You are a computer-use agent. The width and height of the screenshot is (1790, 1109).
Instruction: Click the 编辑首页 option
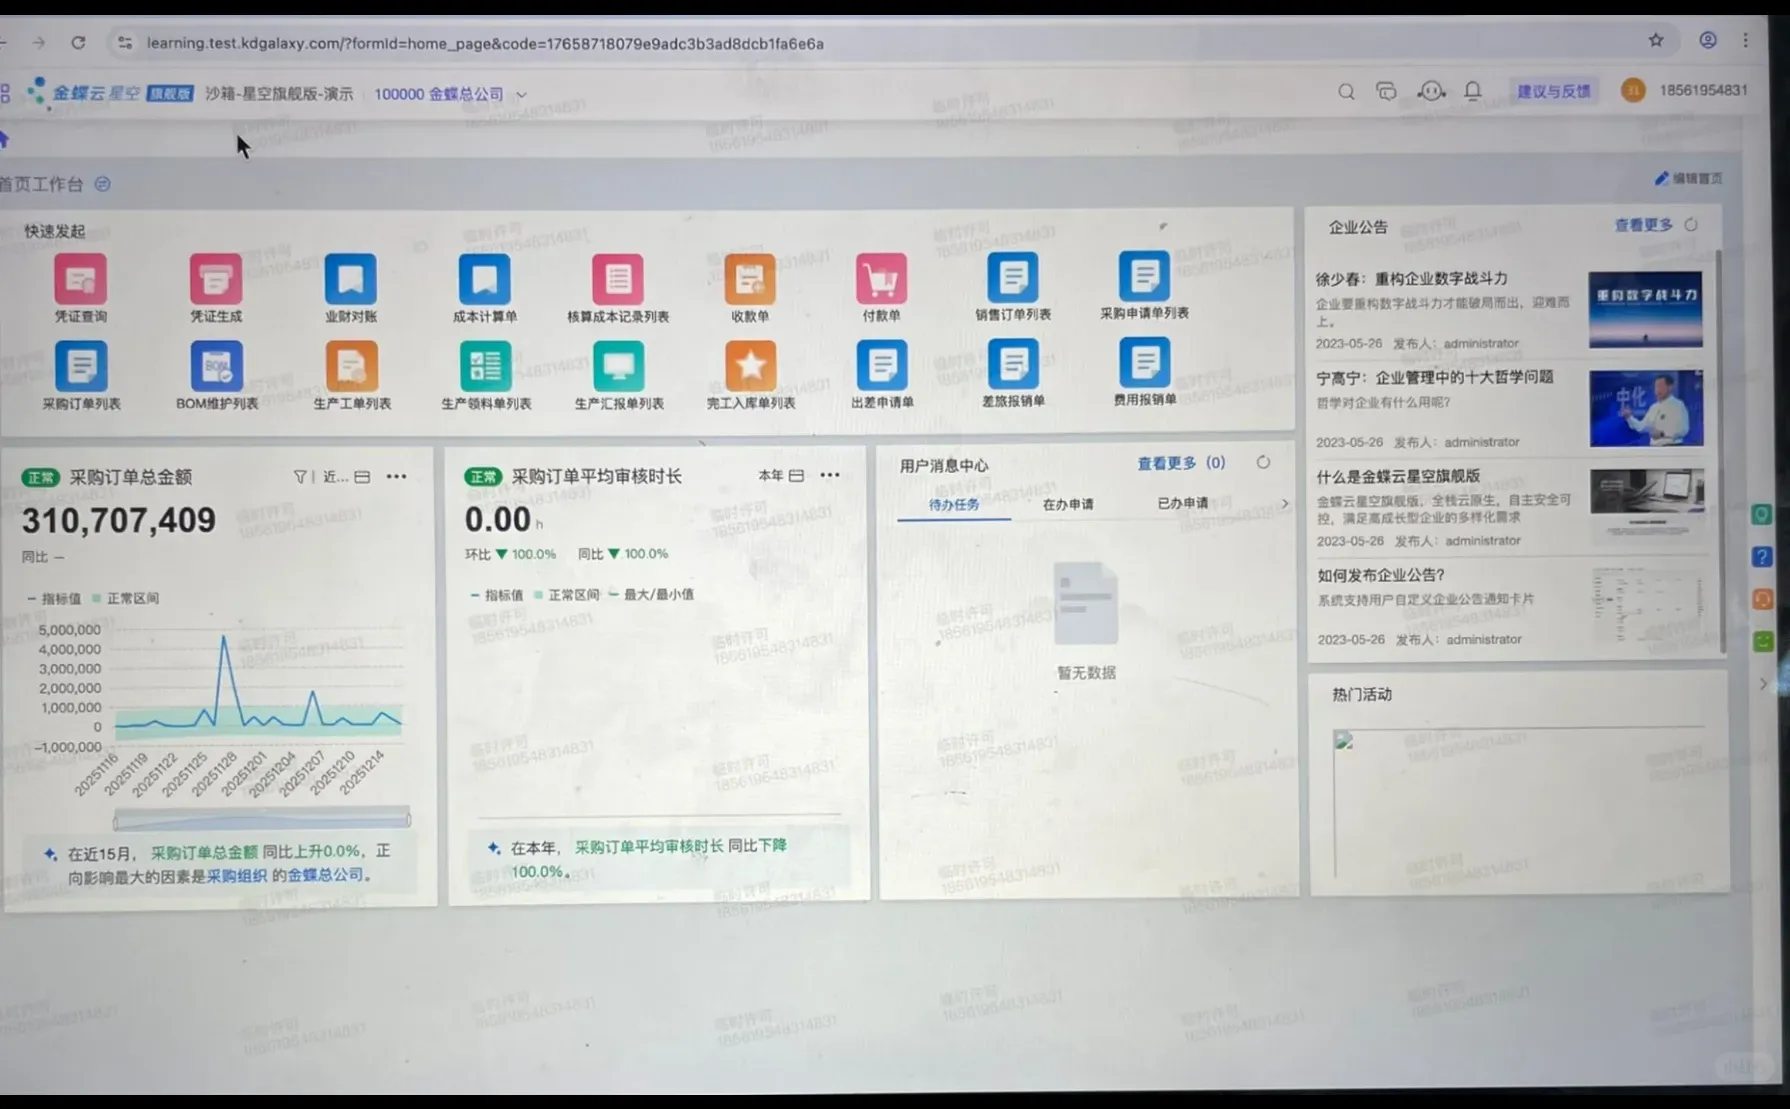click(1691, 178)
